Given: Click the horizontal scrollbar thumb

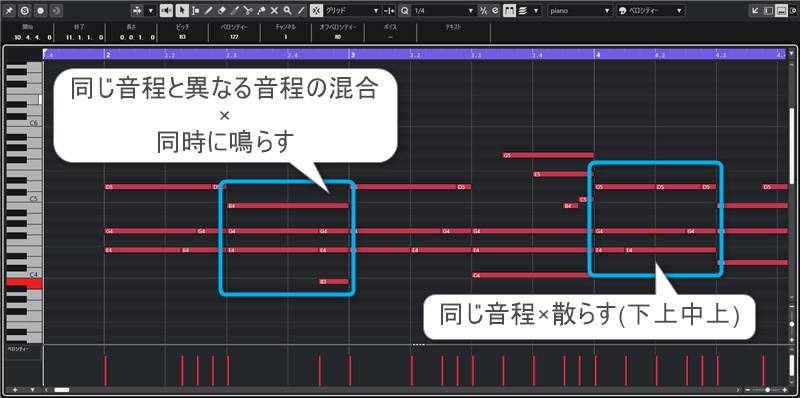Looking at the screenshot, I should click(62, 390).
